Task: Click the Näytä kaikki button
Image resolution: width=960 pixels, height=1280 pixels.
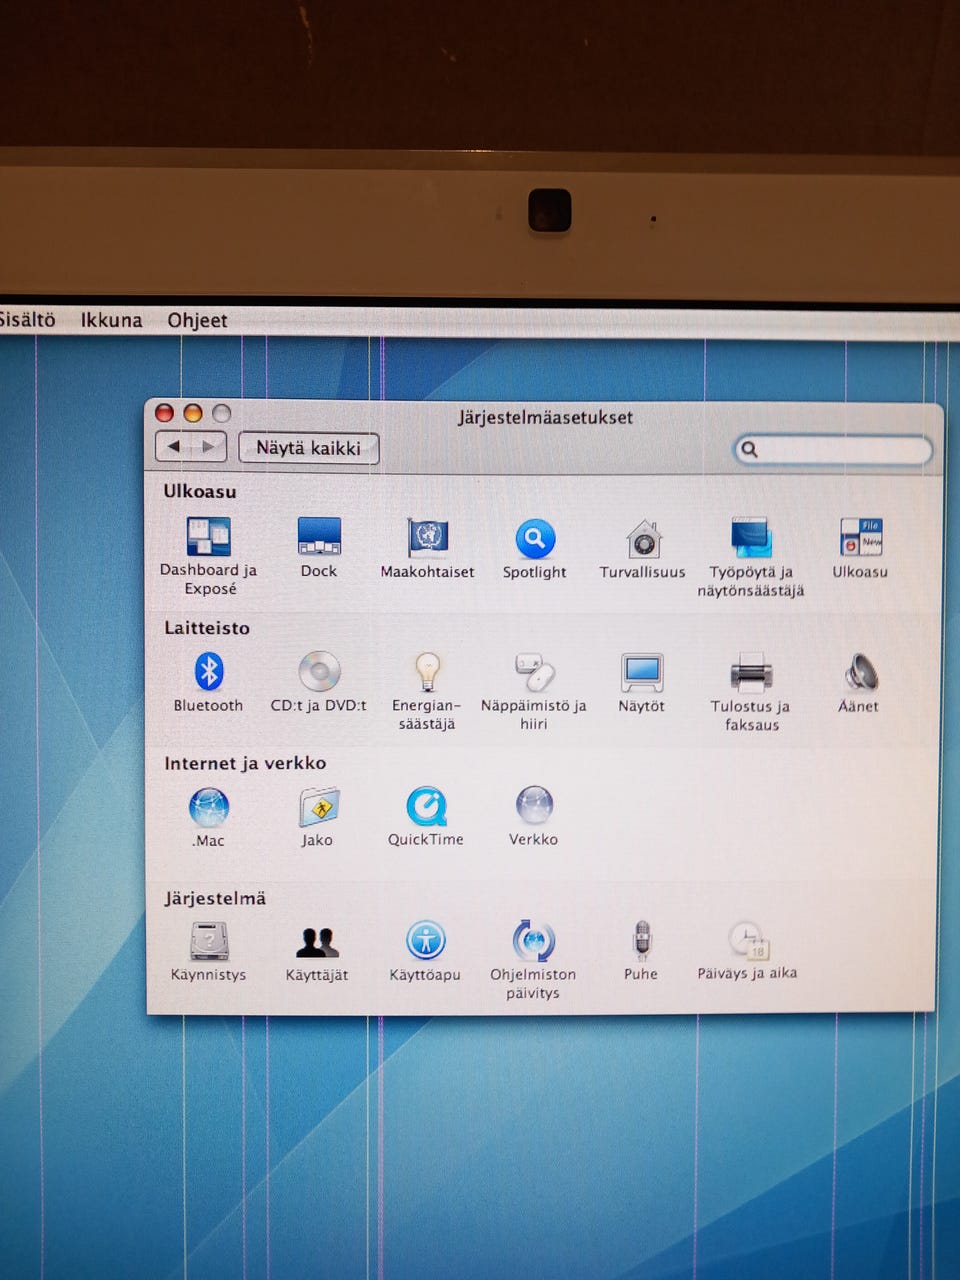Action: pos(308,448)
